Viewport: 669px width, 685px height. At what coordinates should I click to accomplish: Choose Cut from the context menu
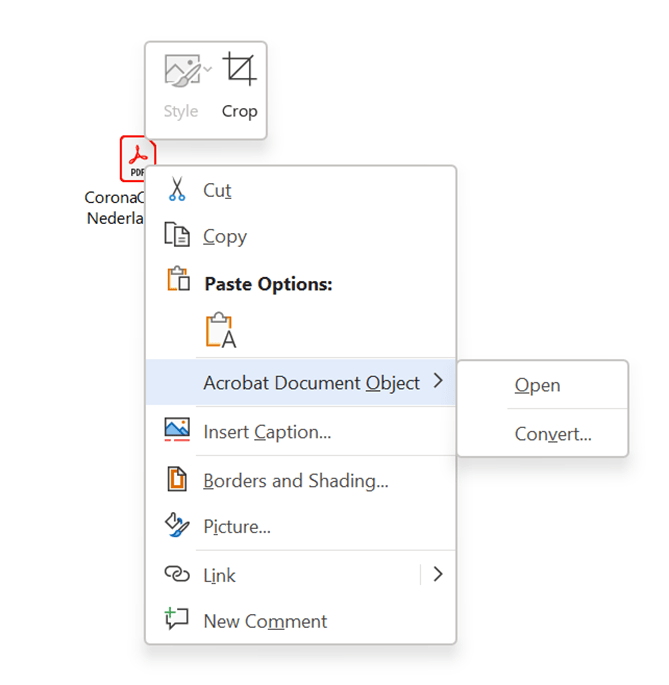coord(217,190)
